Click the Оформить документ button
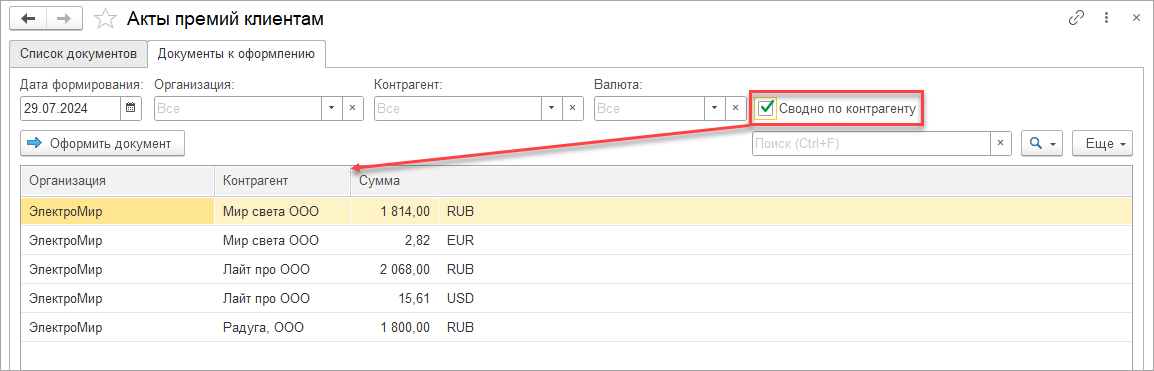 102,144
